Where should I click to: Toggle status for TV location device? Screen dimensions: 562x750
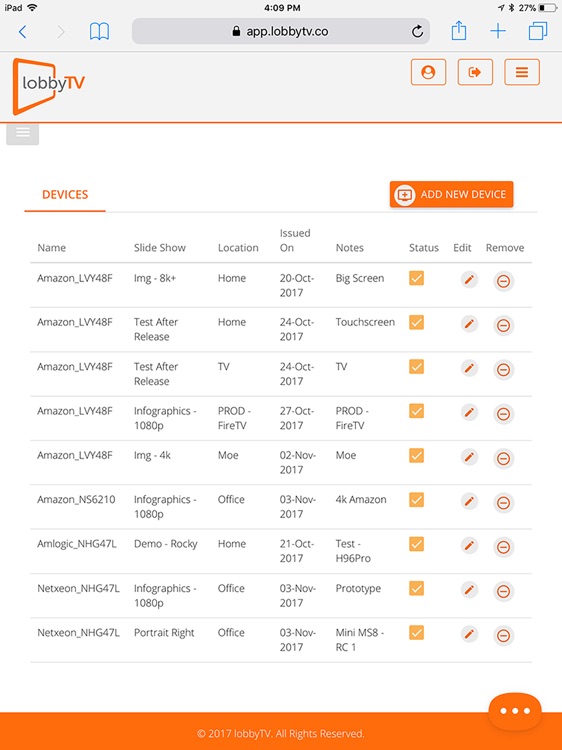tap(417, 366)
